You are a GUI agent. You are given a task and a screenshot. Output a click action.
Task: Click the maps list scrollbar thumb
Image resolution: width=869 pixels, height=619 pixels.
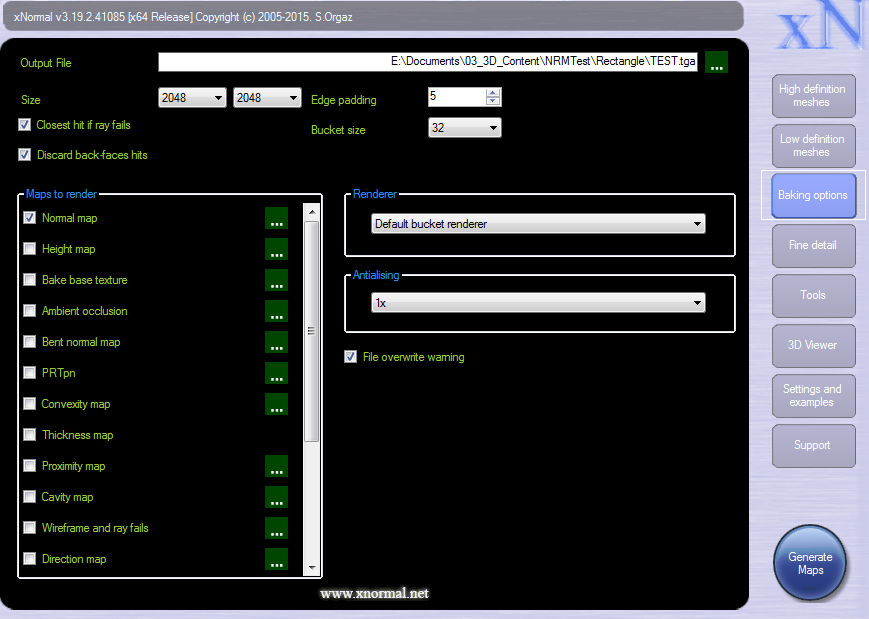311,331
